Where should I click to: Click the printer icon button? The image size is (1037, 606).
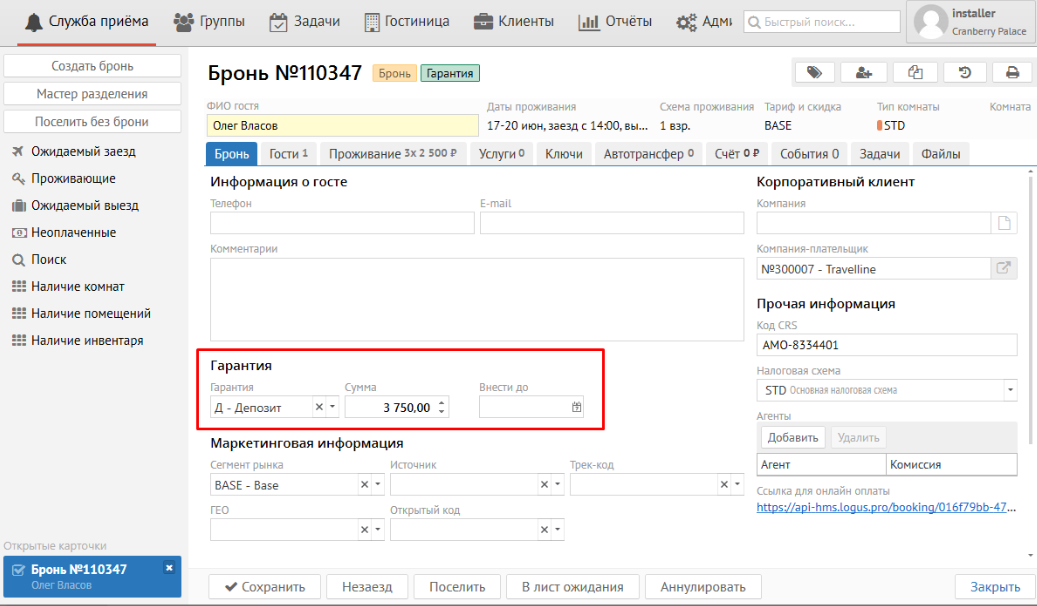click(1012, 72)
